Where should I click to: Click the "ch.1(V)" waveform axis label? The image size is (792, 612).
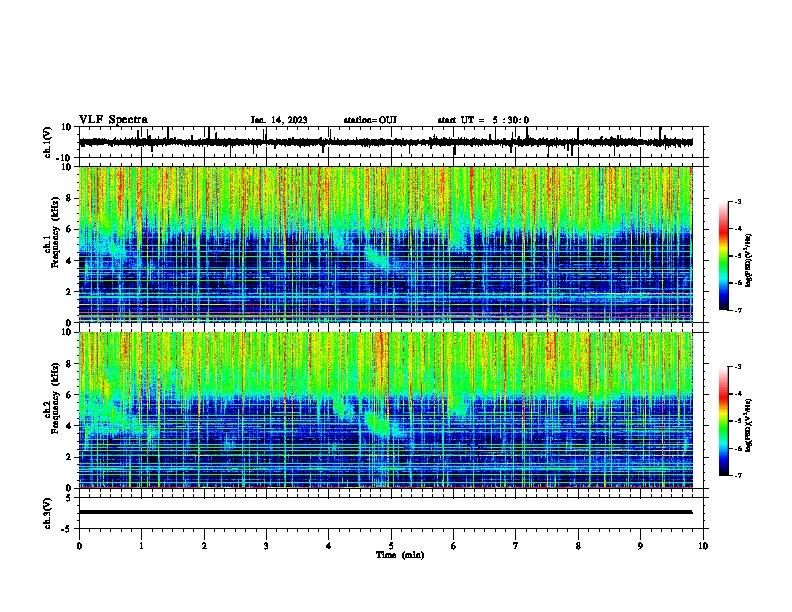(x=47, y=142)
